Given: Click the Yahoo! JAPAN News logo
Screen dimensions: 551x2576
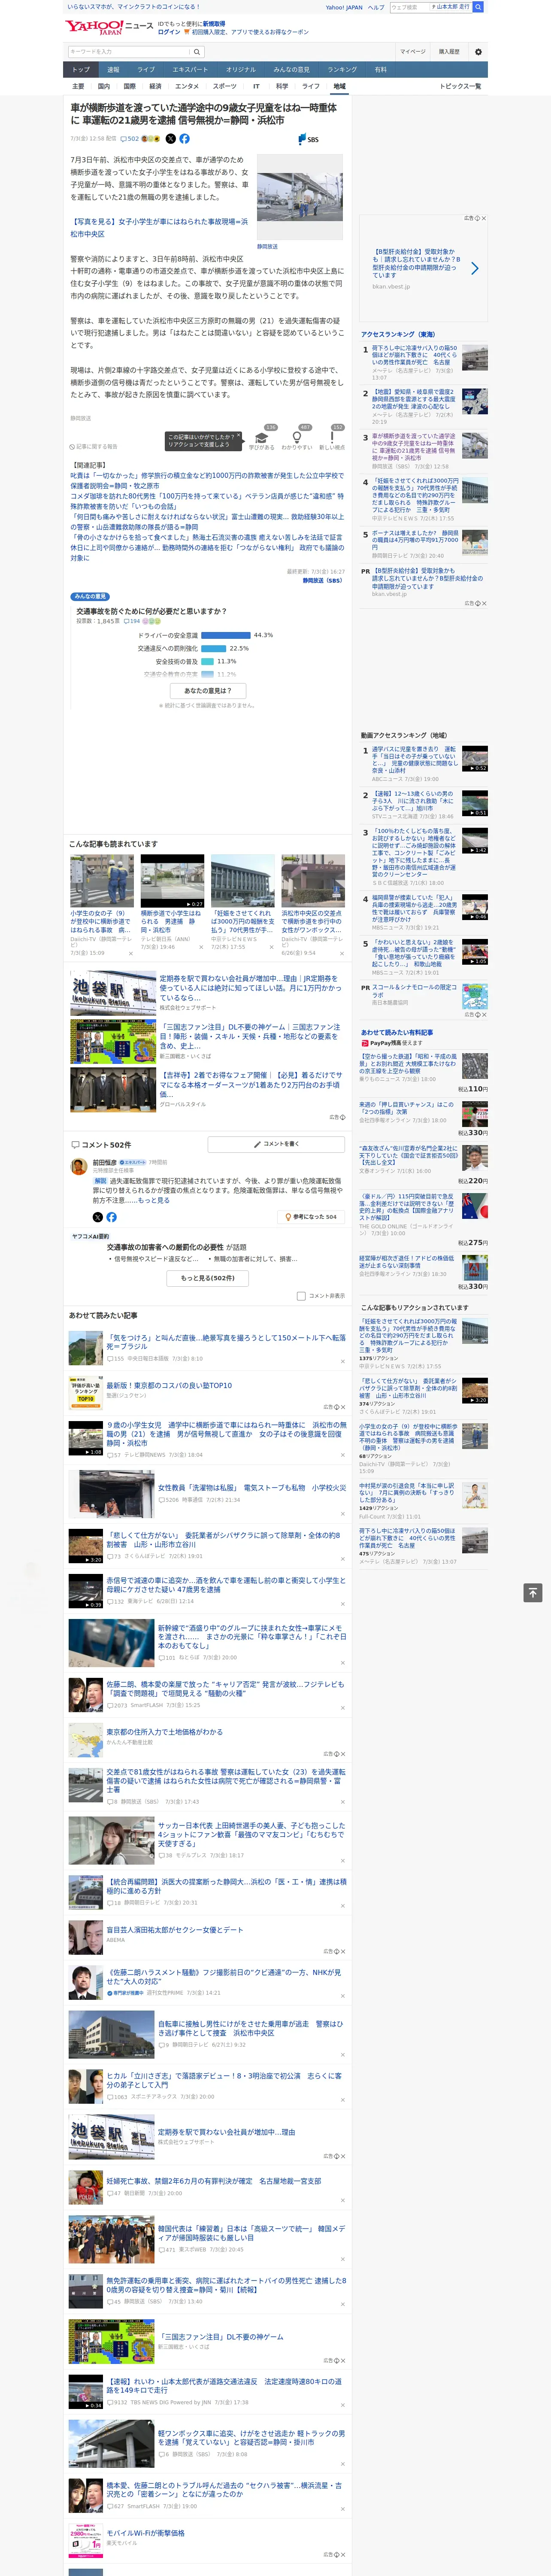Looking at the screenshot, I should click(109, 27).
